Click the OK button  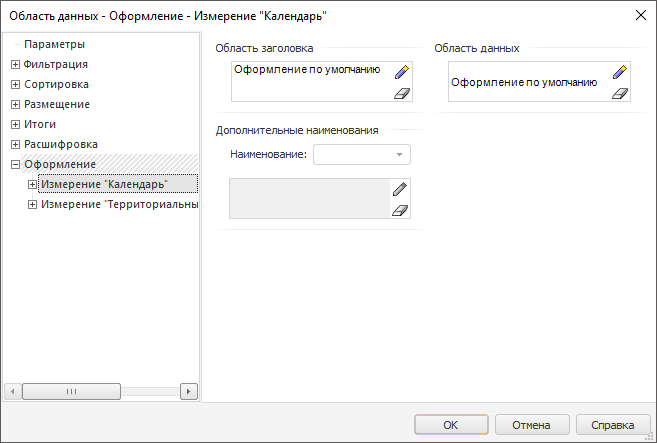(450, 425)
